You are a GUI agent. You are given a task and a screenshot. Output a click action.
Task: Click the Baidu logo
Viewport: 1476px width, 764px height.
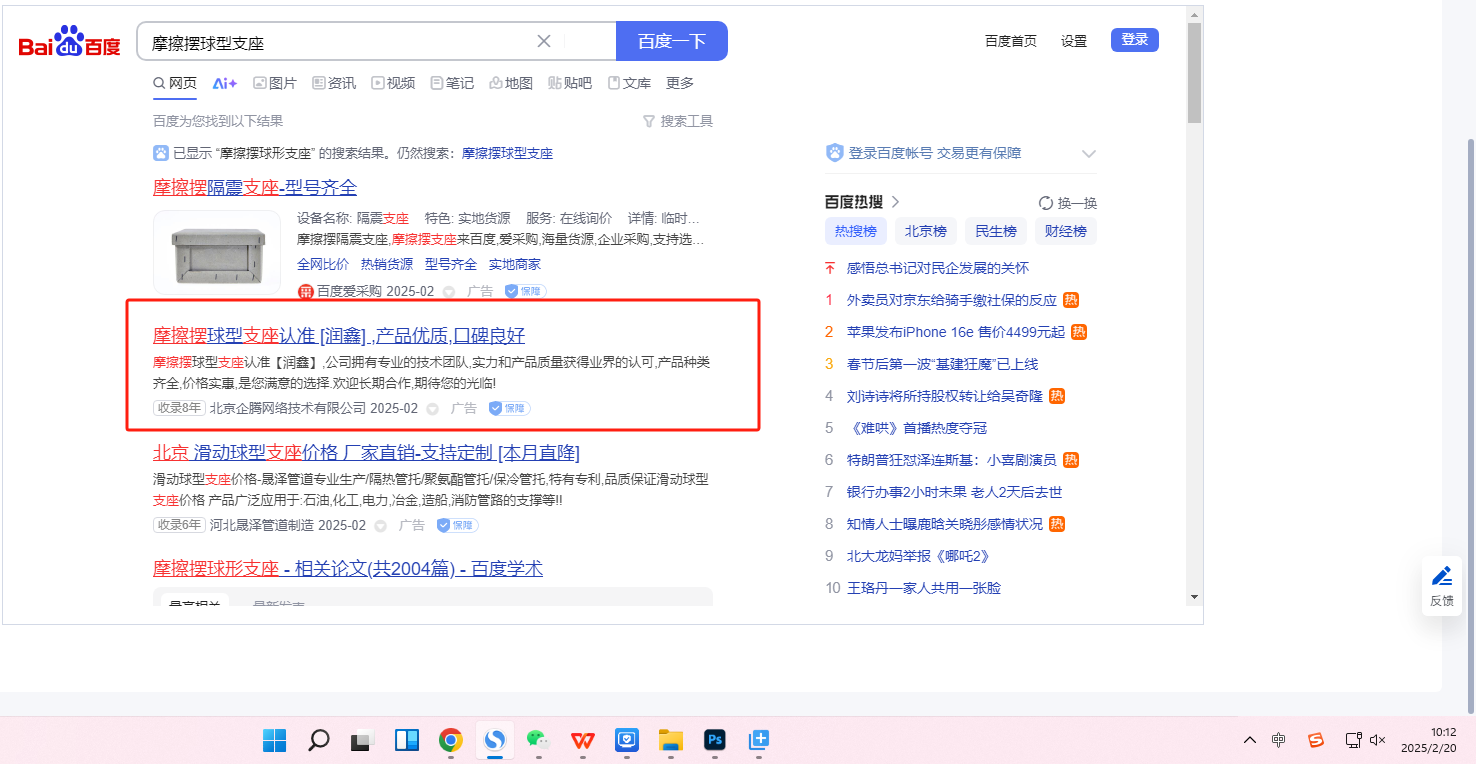point(69,42)
